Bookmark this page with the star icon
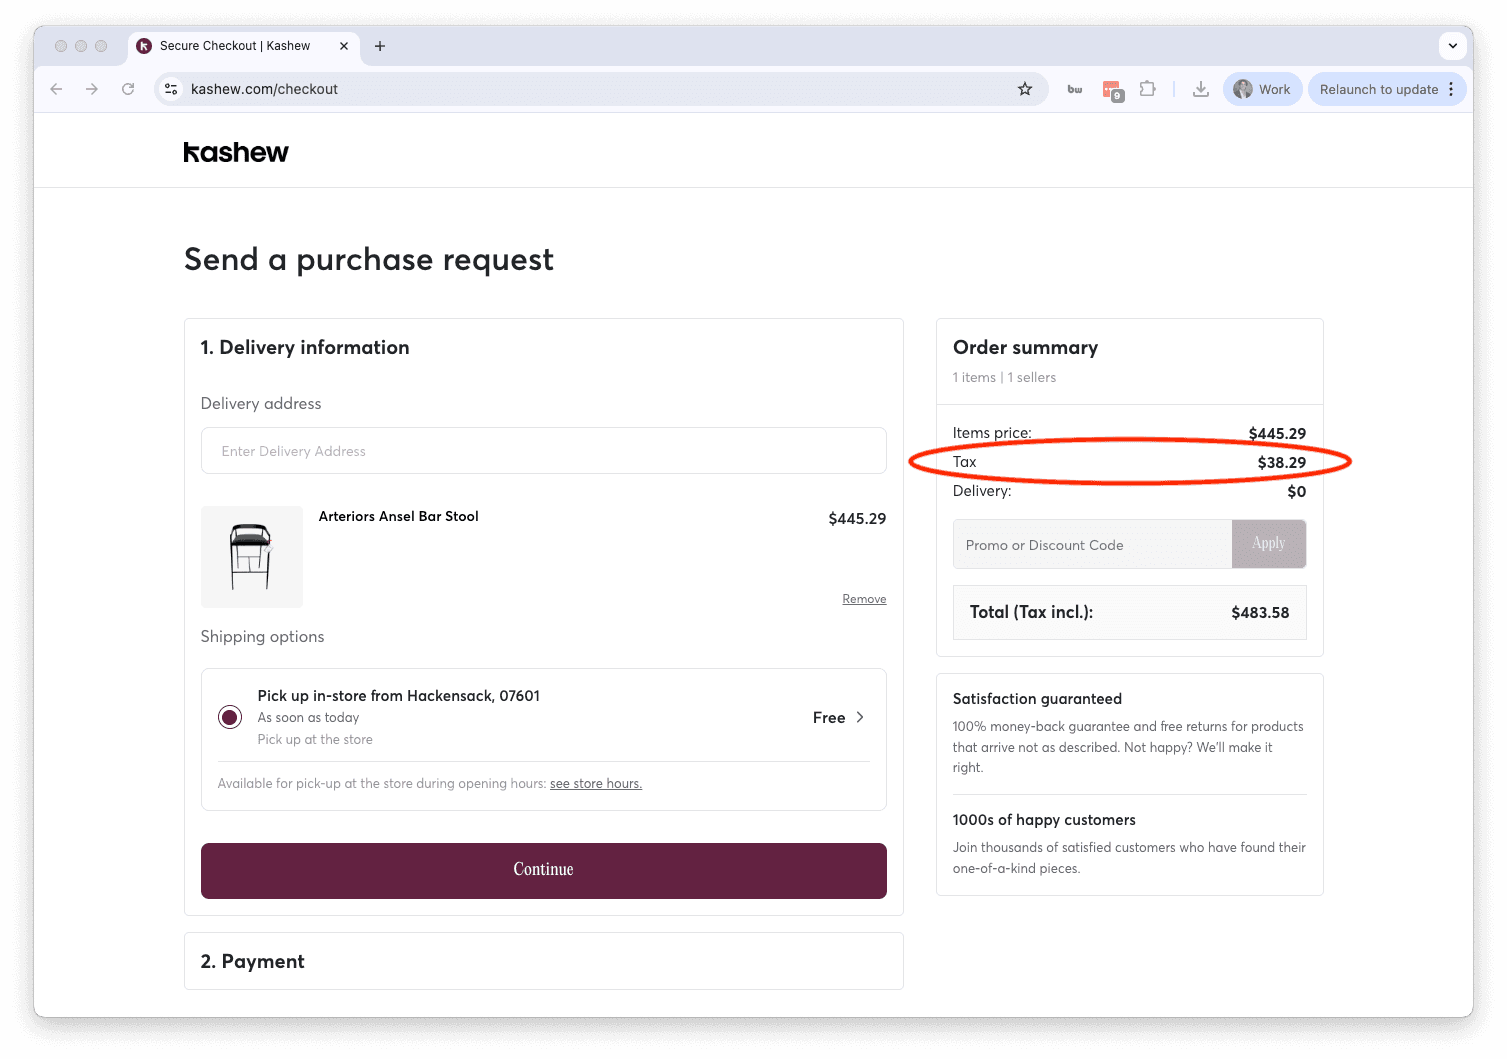Image resolution: width=1507 pixels, height=1059 pixels. pos(1025,89)
